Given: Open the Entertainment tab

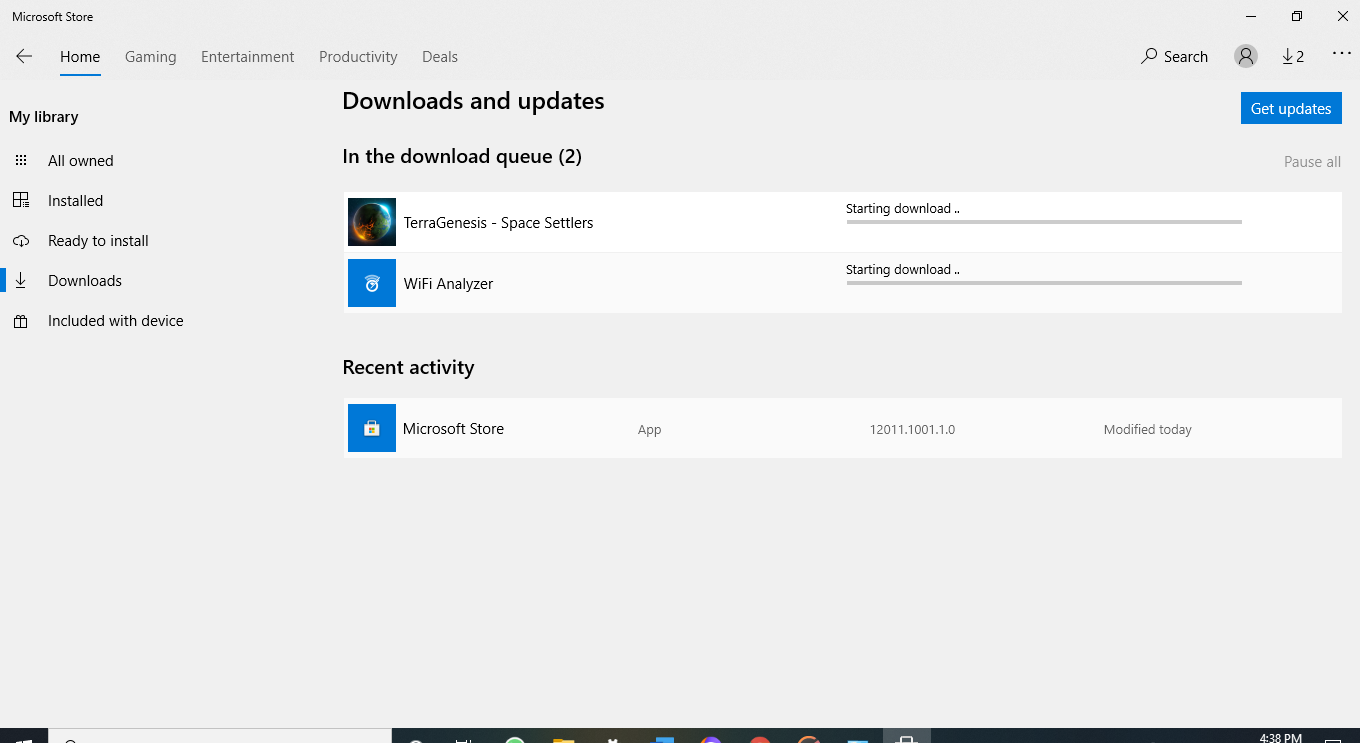Looking at the screenshot, I should 248,57.
